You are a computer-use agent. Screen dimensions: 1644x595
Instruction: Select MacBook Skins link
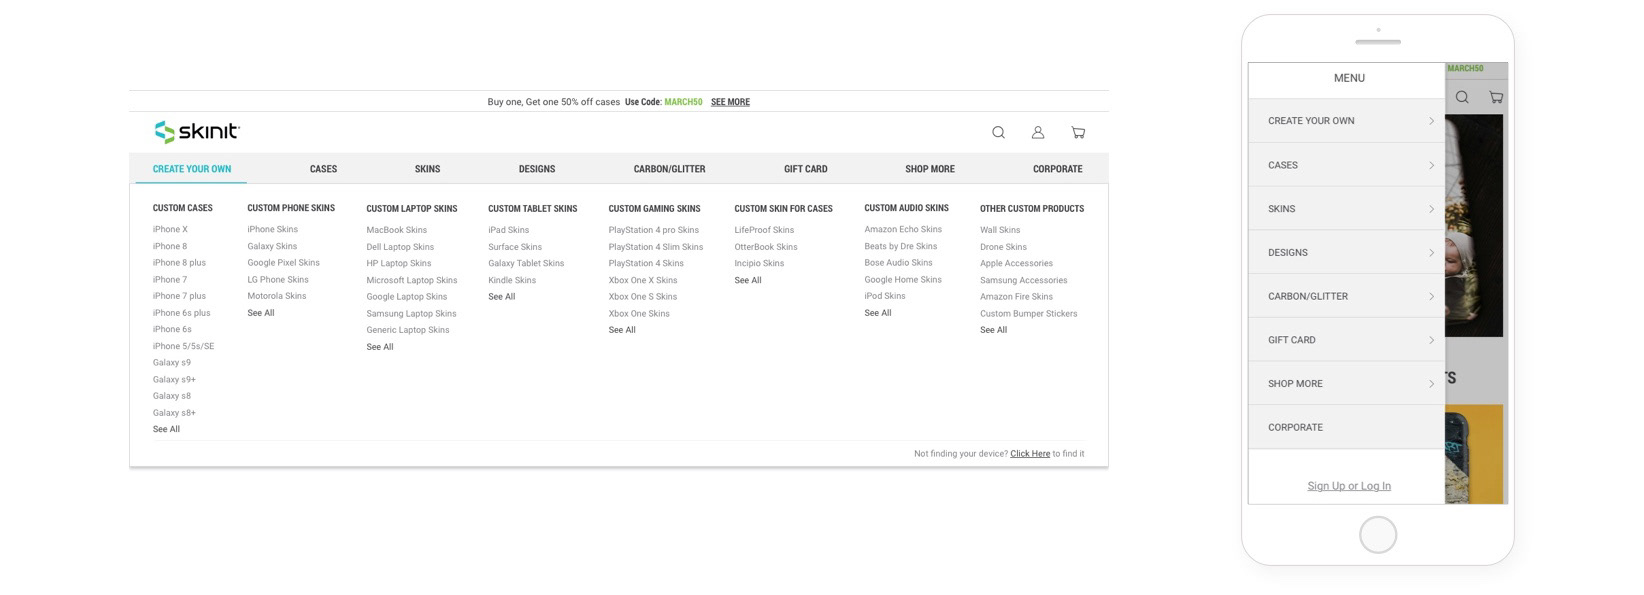click(x=397, y=230)
